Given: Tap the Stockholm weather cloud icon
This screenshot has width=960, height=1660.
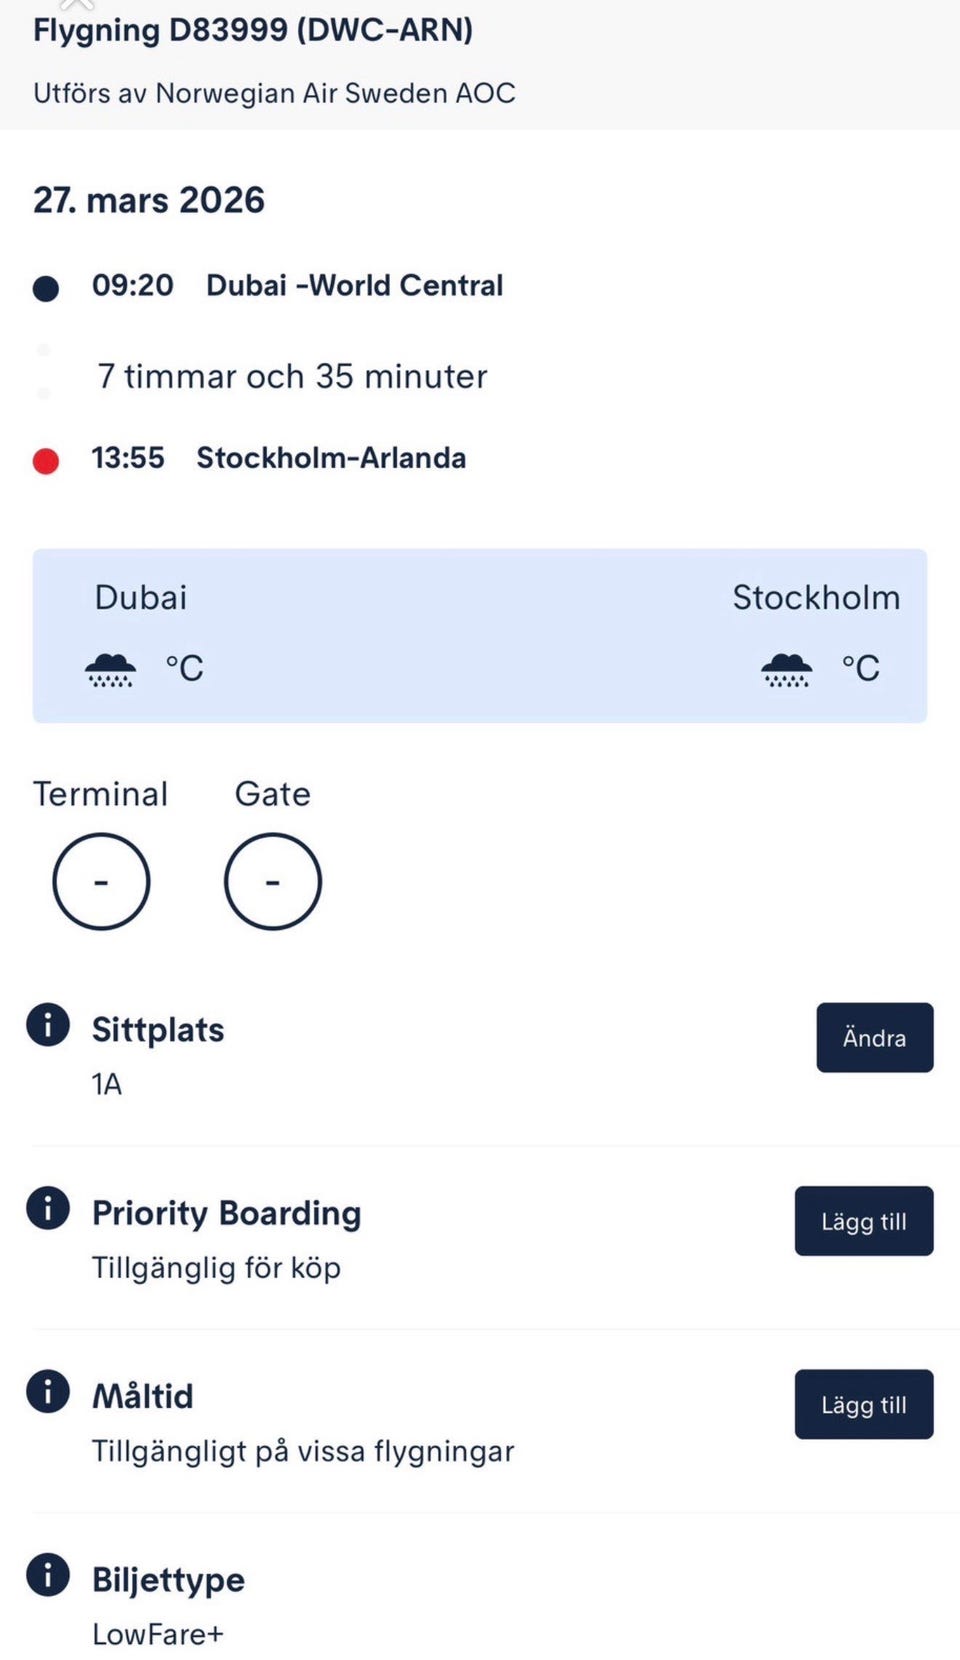Looking at the screenshot, I should [787, 669].
